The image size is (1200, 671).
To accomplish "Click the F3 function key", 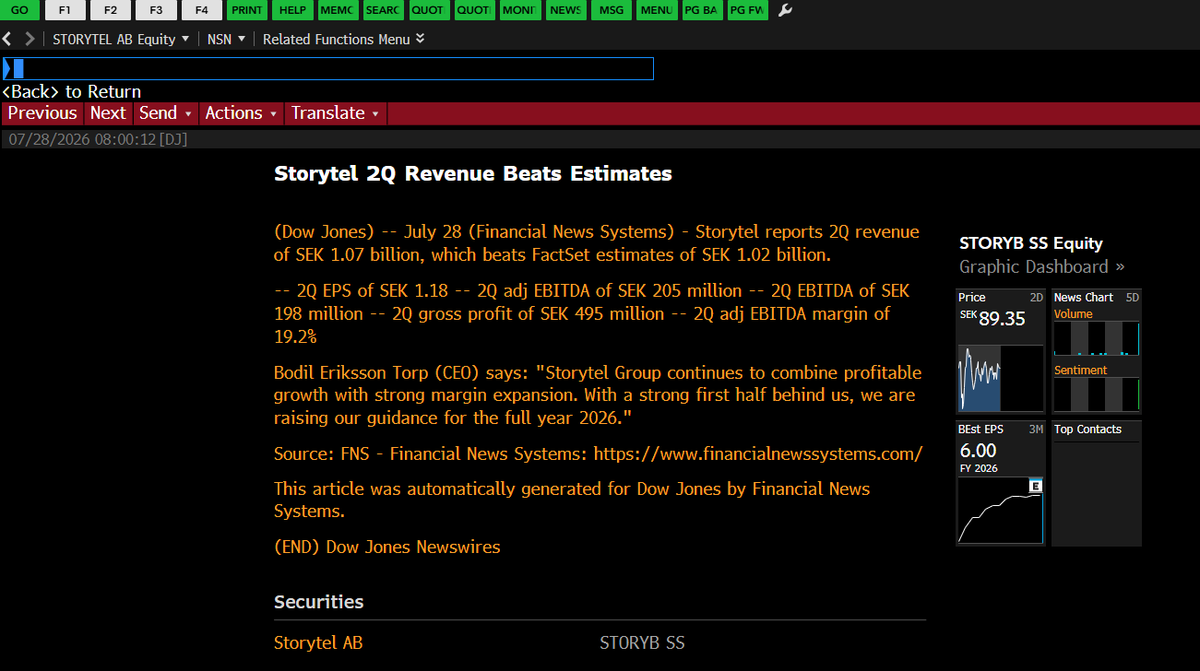I will [x=156, y=10].
